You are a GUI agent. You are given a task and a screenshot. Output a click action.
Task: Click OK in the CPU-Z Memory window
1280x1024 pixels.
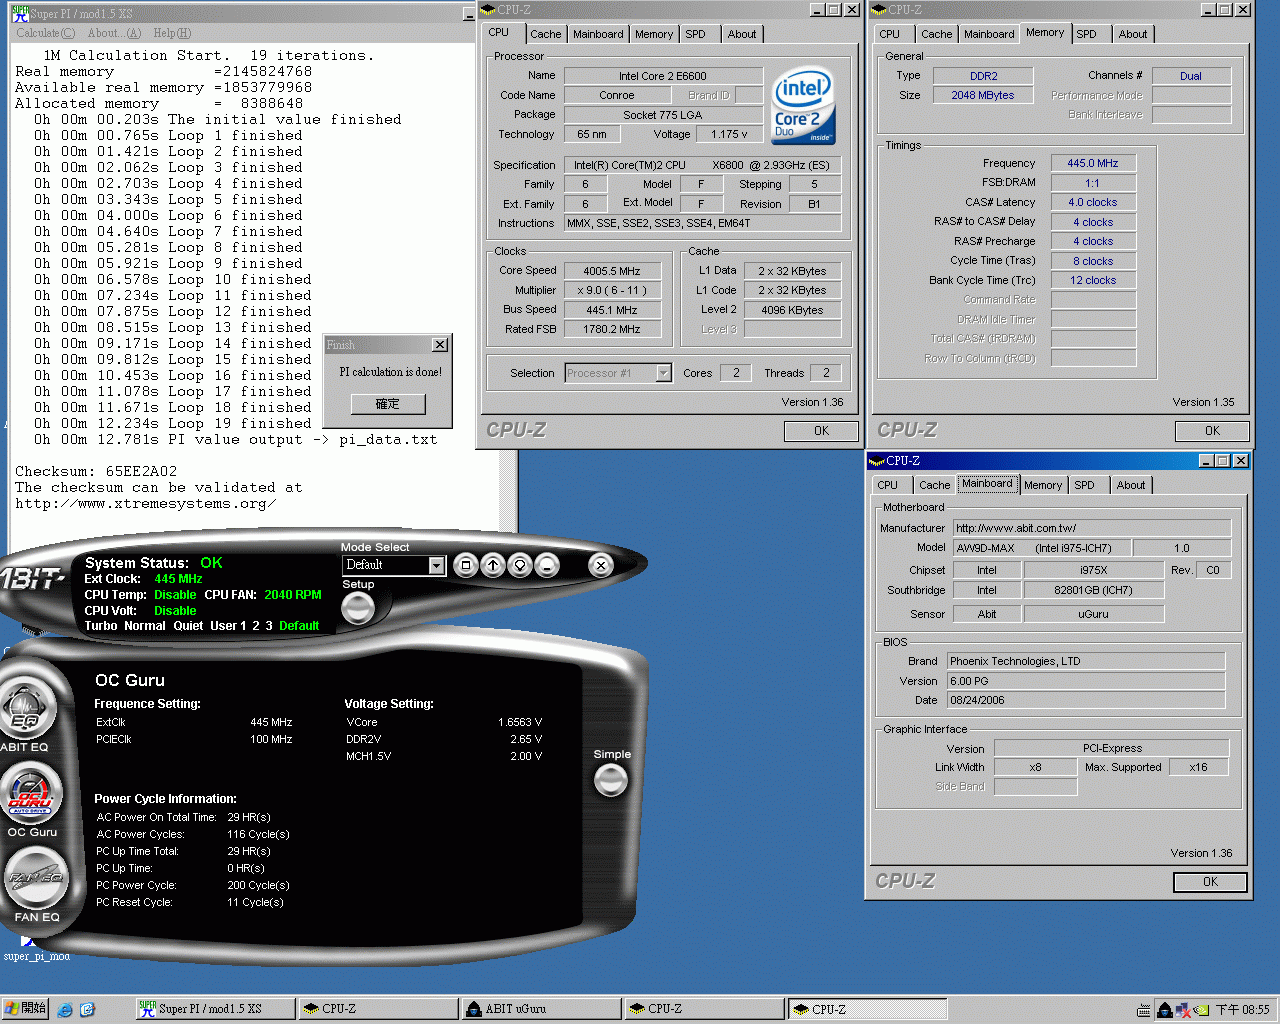(1212, 431)
